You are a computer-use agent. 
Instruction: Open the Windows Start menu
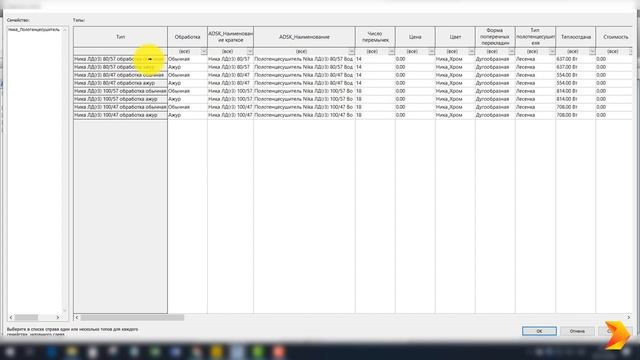tap(10, 352)
